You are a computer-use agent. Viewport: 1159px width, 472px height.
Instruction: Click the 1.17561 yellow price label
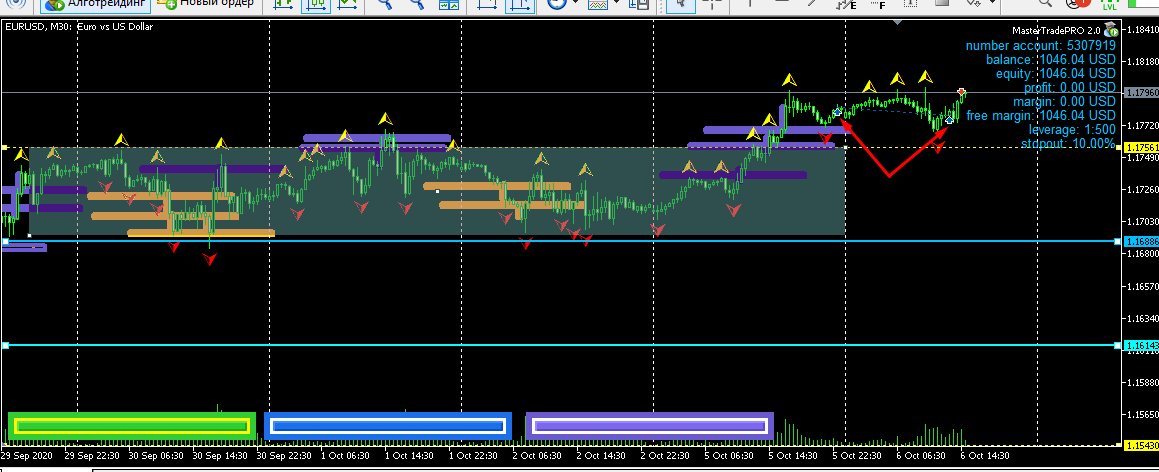point(1141,148)
